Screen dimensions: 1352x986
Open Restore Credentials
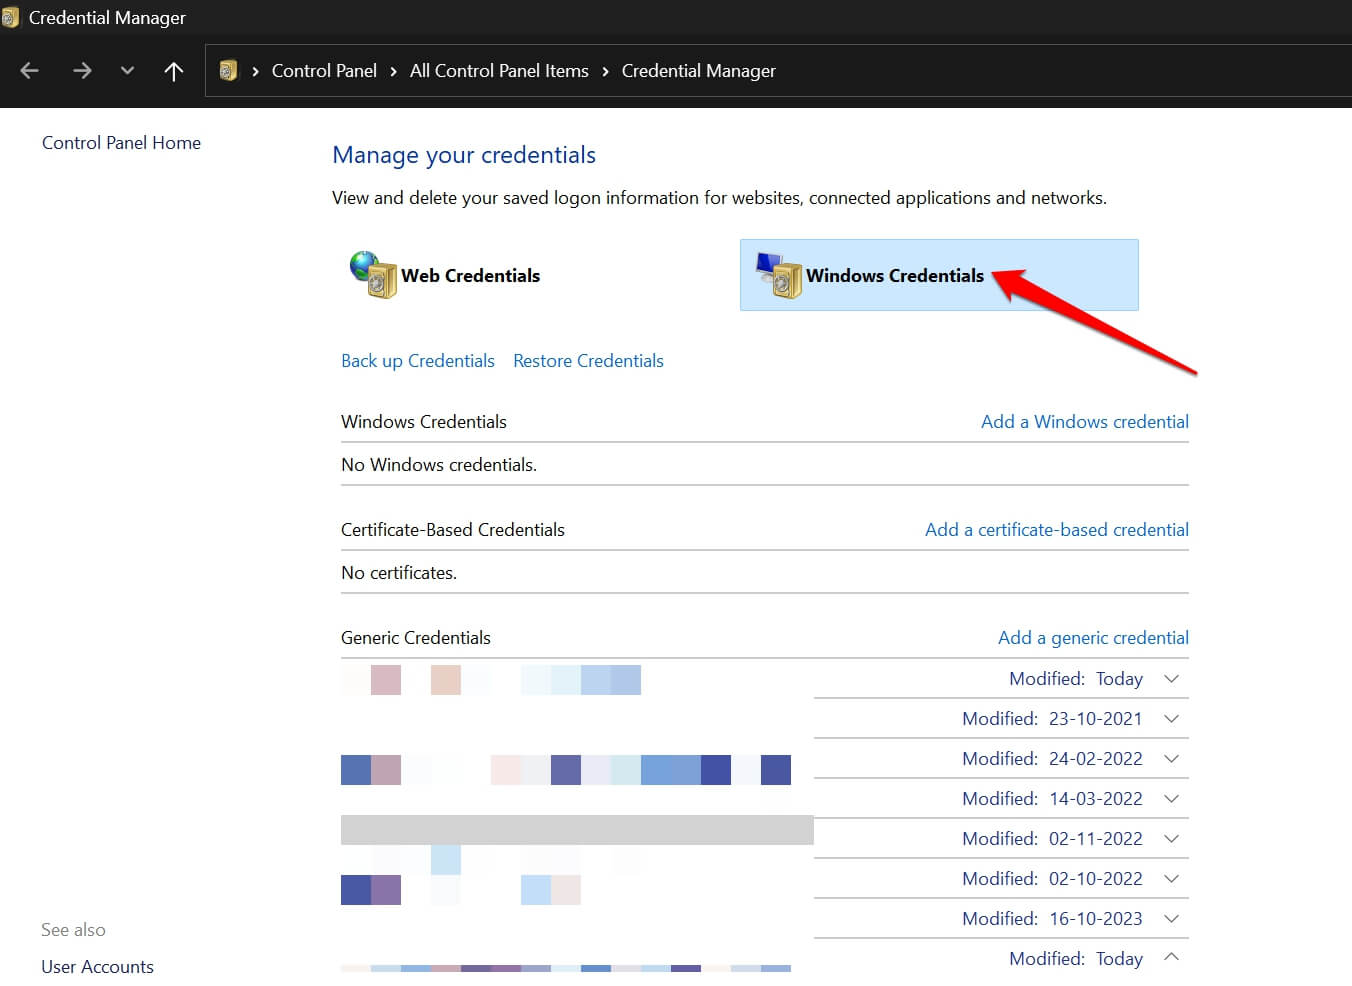pyautogui.click(x=588, y=360)
